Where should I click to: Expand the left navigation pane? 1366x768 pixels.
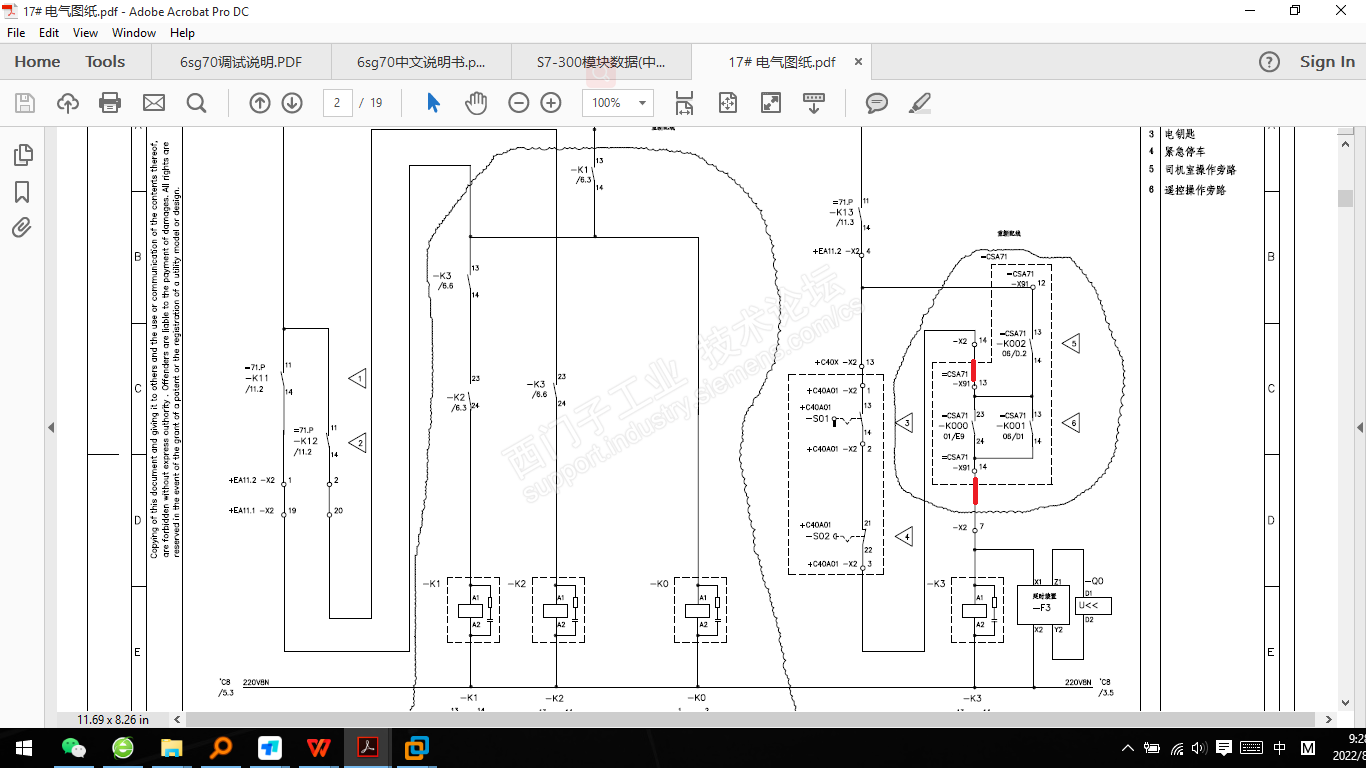pyautogui.click(x=51, y=427)
